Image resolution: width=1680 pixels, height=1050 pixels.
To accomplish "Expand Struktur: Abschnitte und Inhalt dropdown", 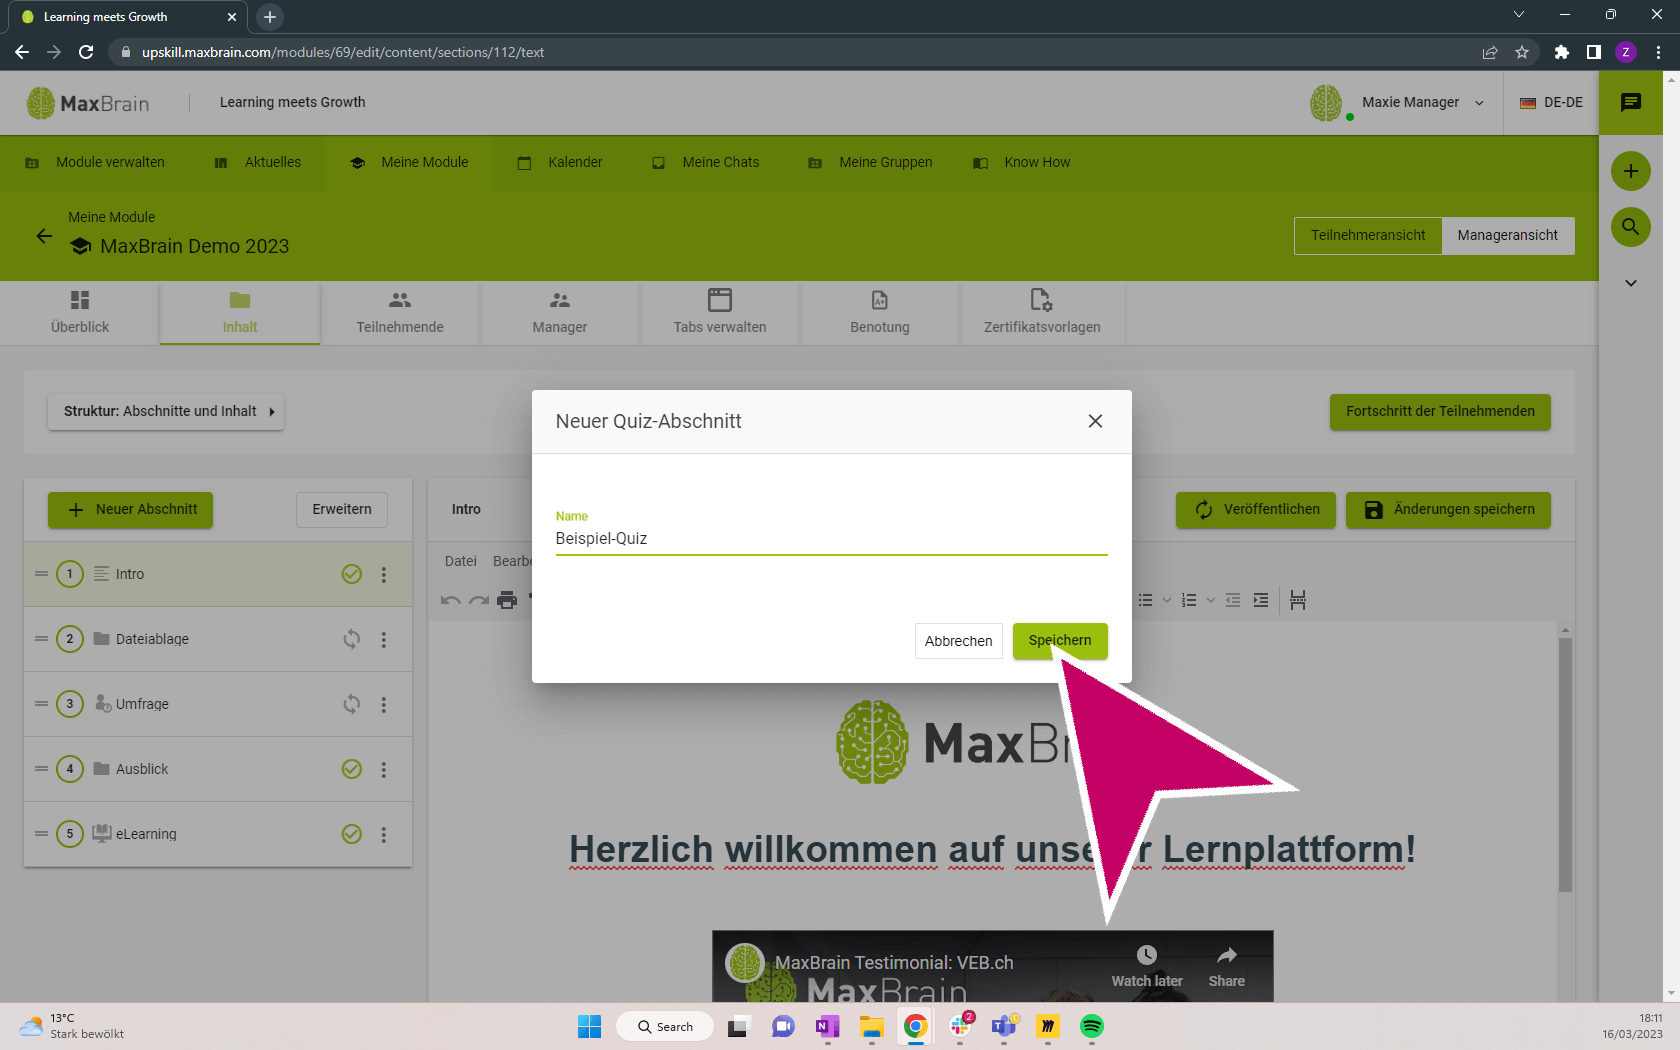I will coord(166,411).
